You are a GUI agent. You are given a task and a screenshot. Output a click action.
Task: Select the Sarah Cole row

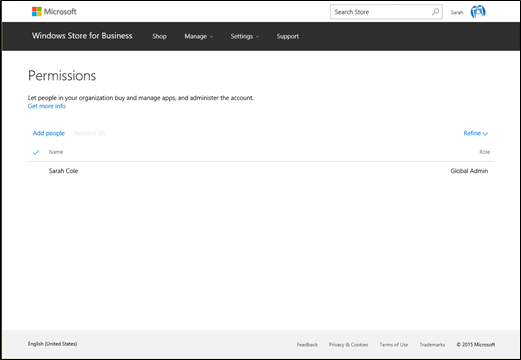tap(261, 171)
